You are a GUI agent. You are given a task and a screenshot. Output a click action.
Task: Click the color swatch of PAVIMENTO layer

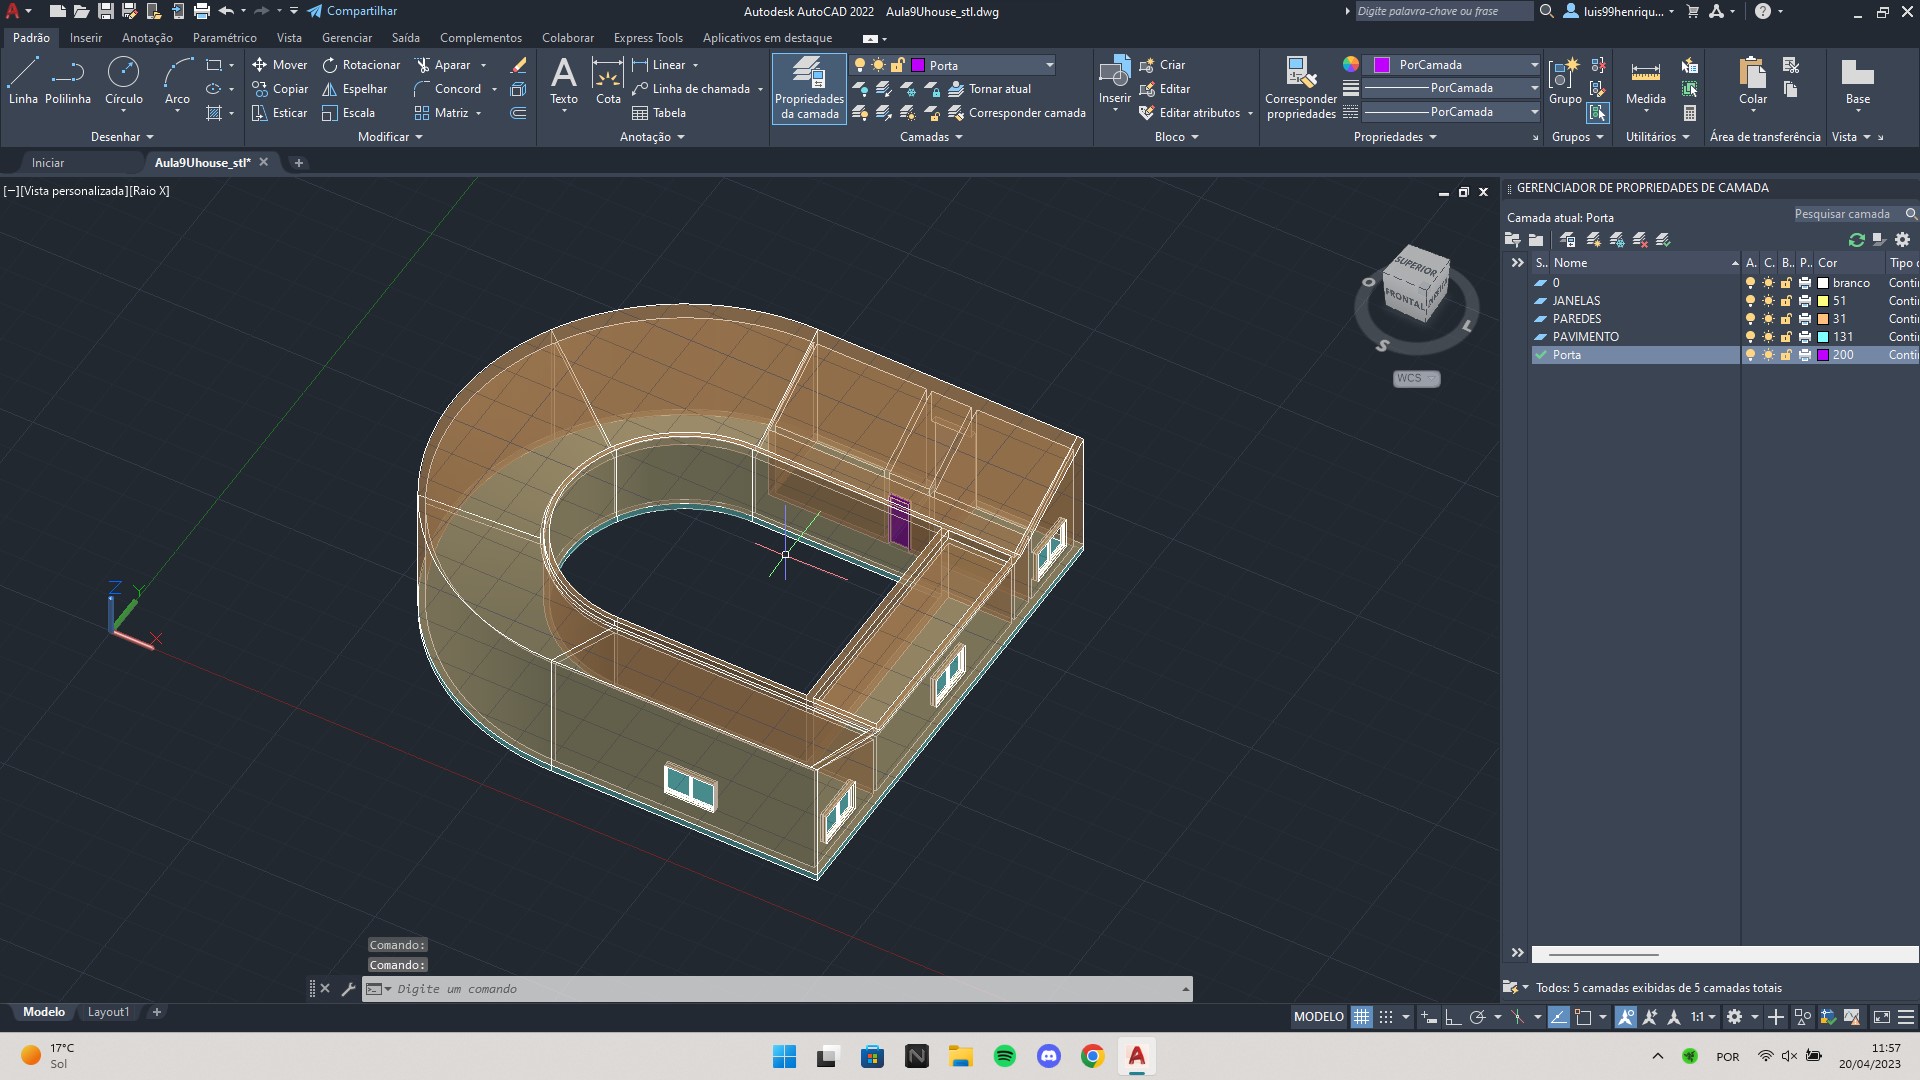pos(1823,337)
